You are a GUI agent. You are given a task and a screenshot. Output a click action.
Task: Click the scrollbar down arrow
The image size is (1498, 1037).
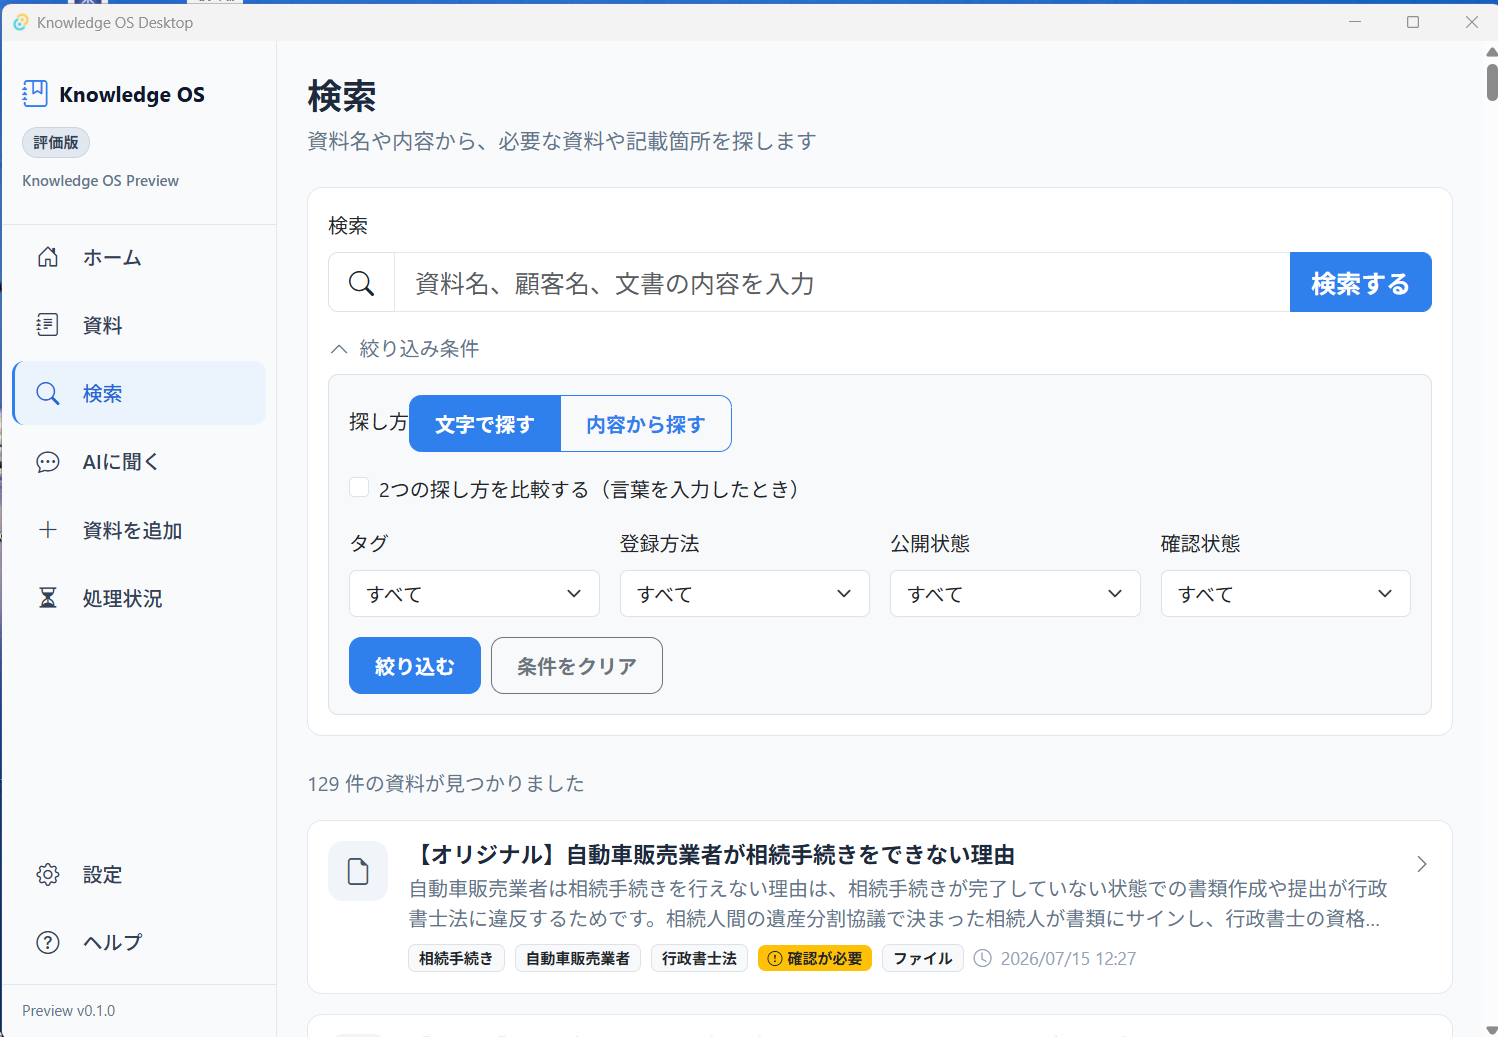[1491, 1029]
